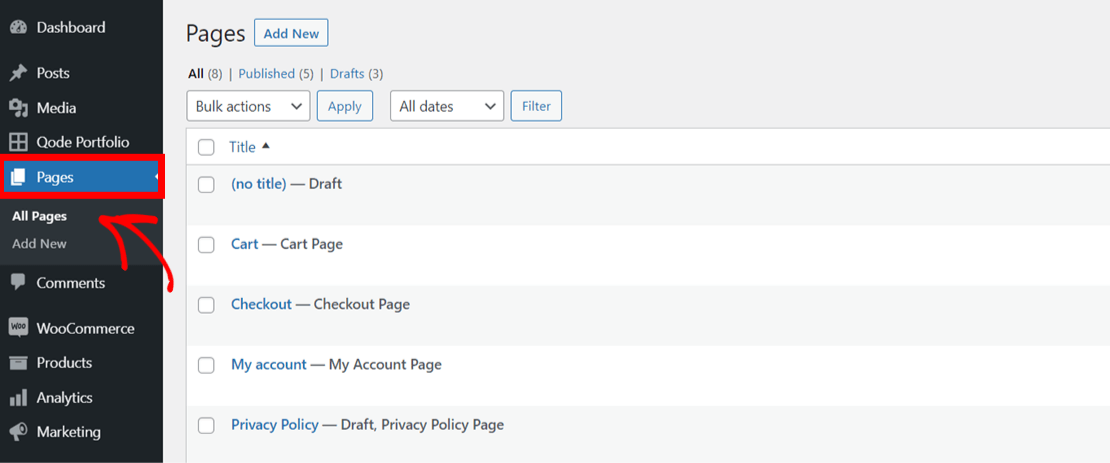Open the Analytics menu label
Viewport: 1110px width, 463px height.
pyautogui.click(x=64, y=398)
